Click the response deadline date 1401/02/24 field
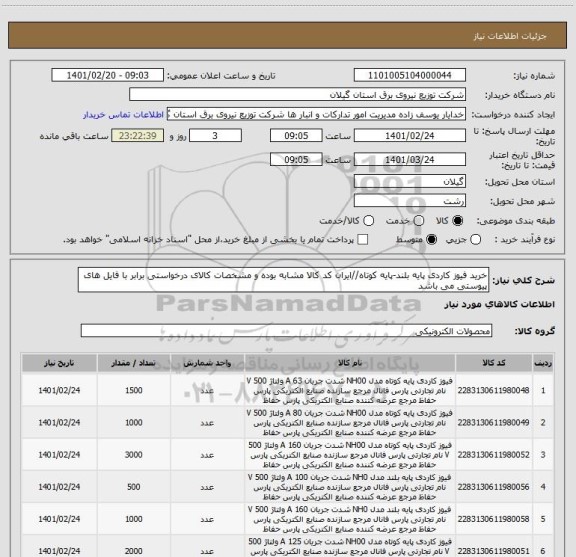This screenshot has height=557, width=576. [x=410, y=136]
